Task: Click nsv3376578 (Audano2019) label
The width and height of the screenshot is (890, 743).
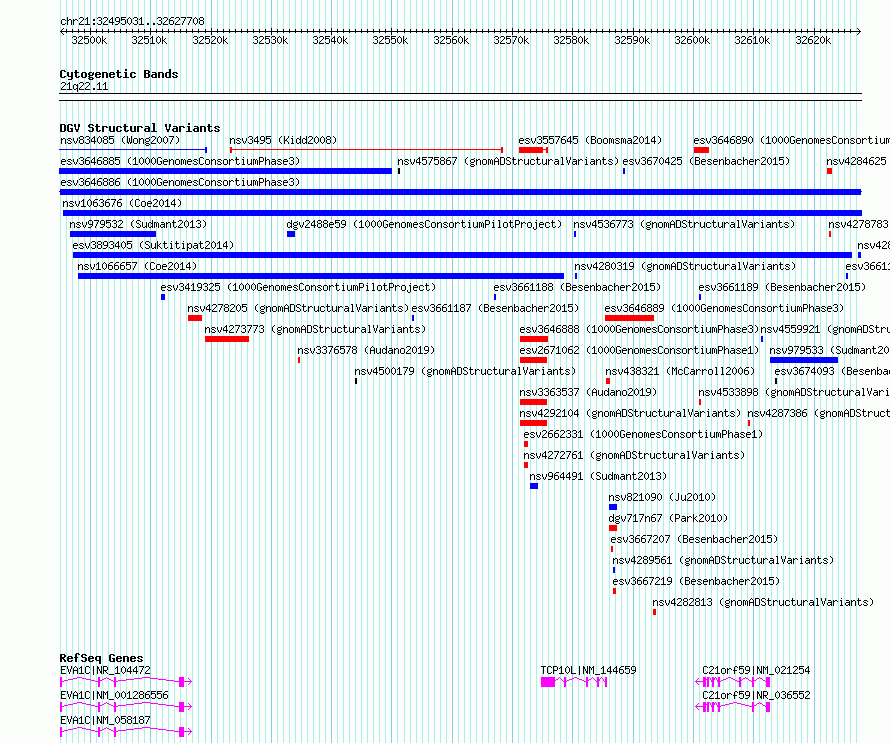Action: [366, 350]
